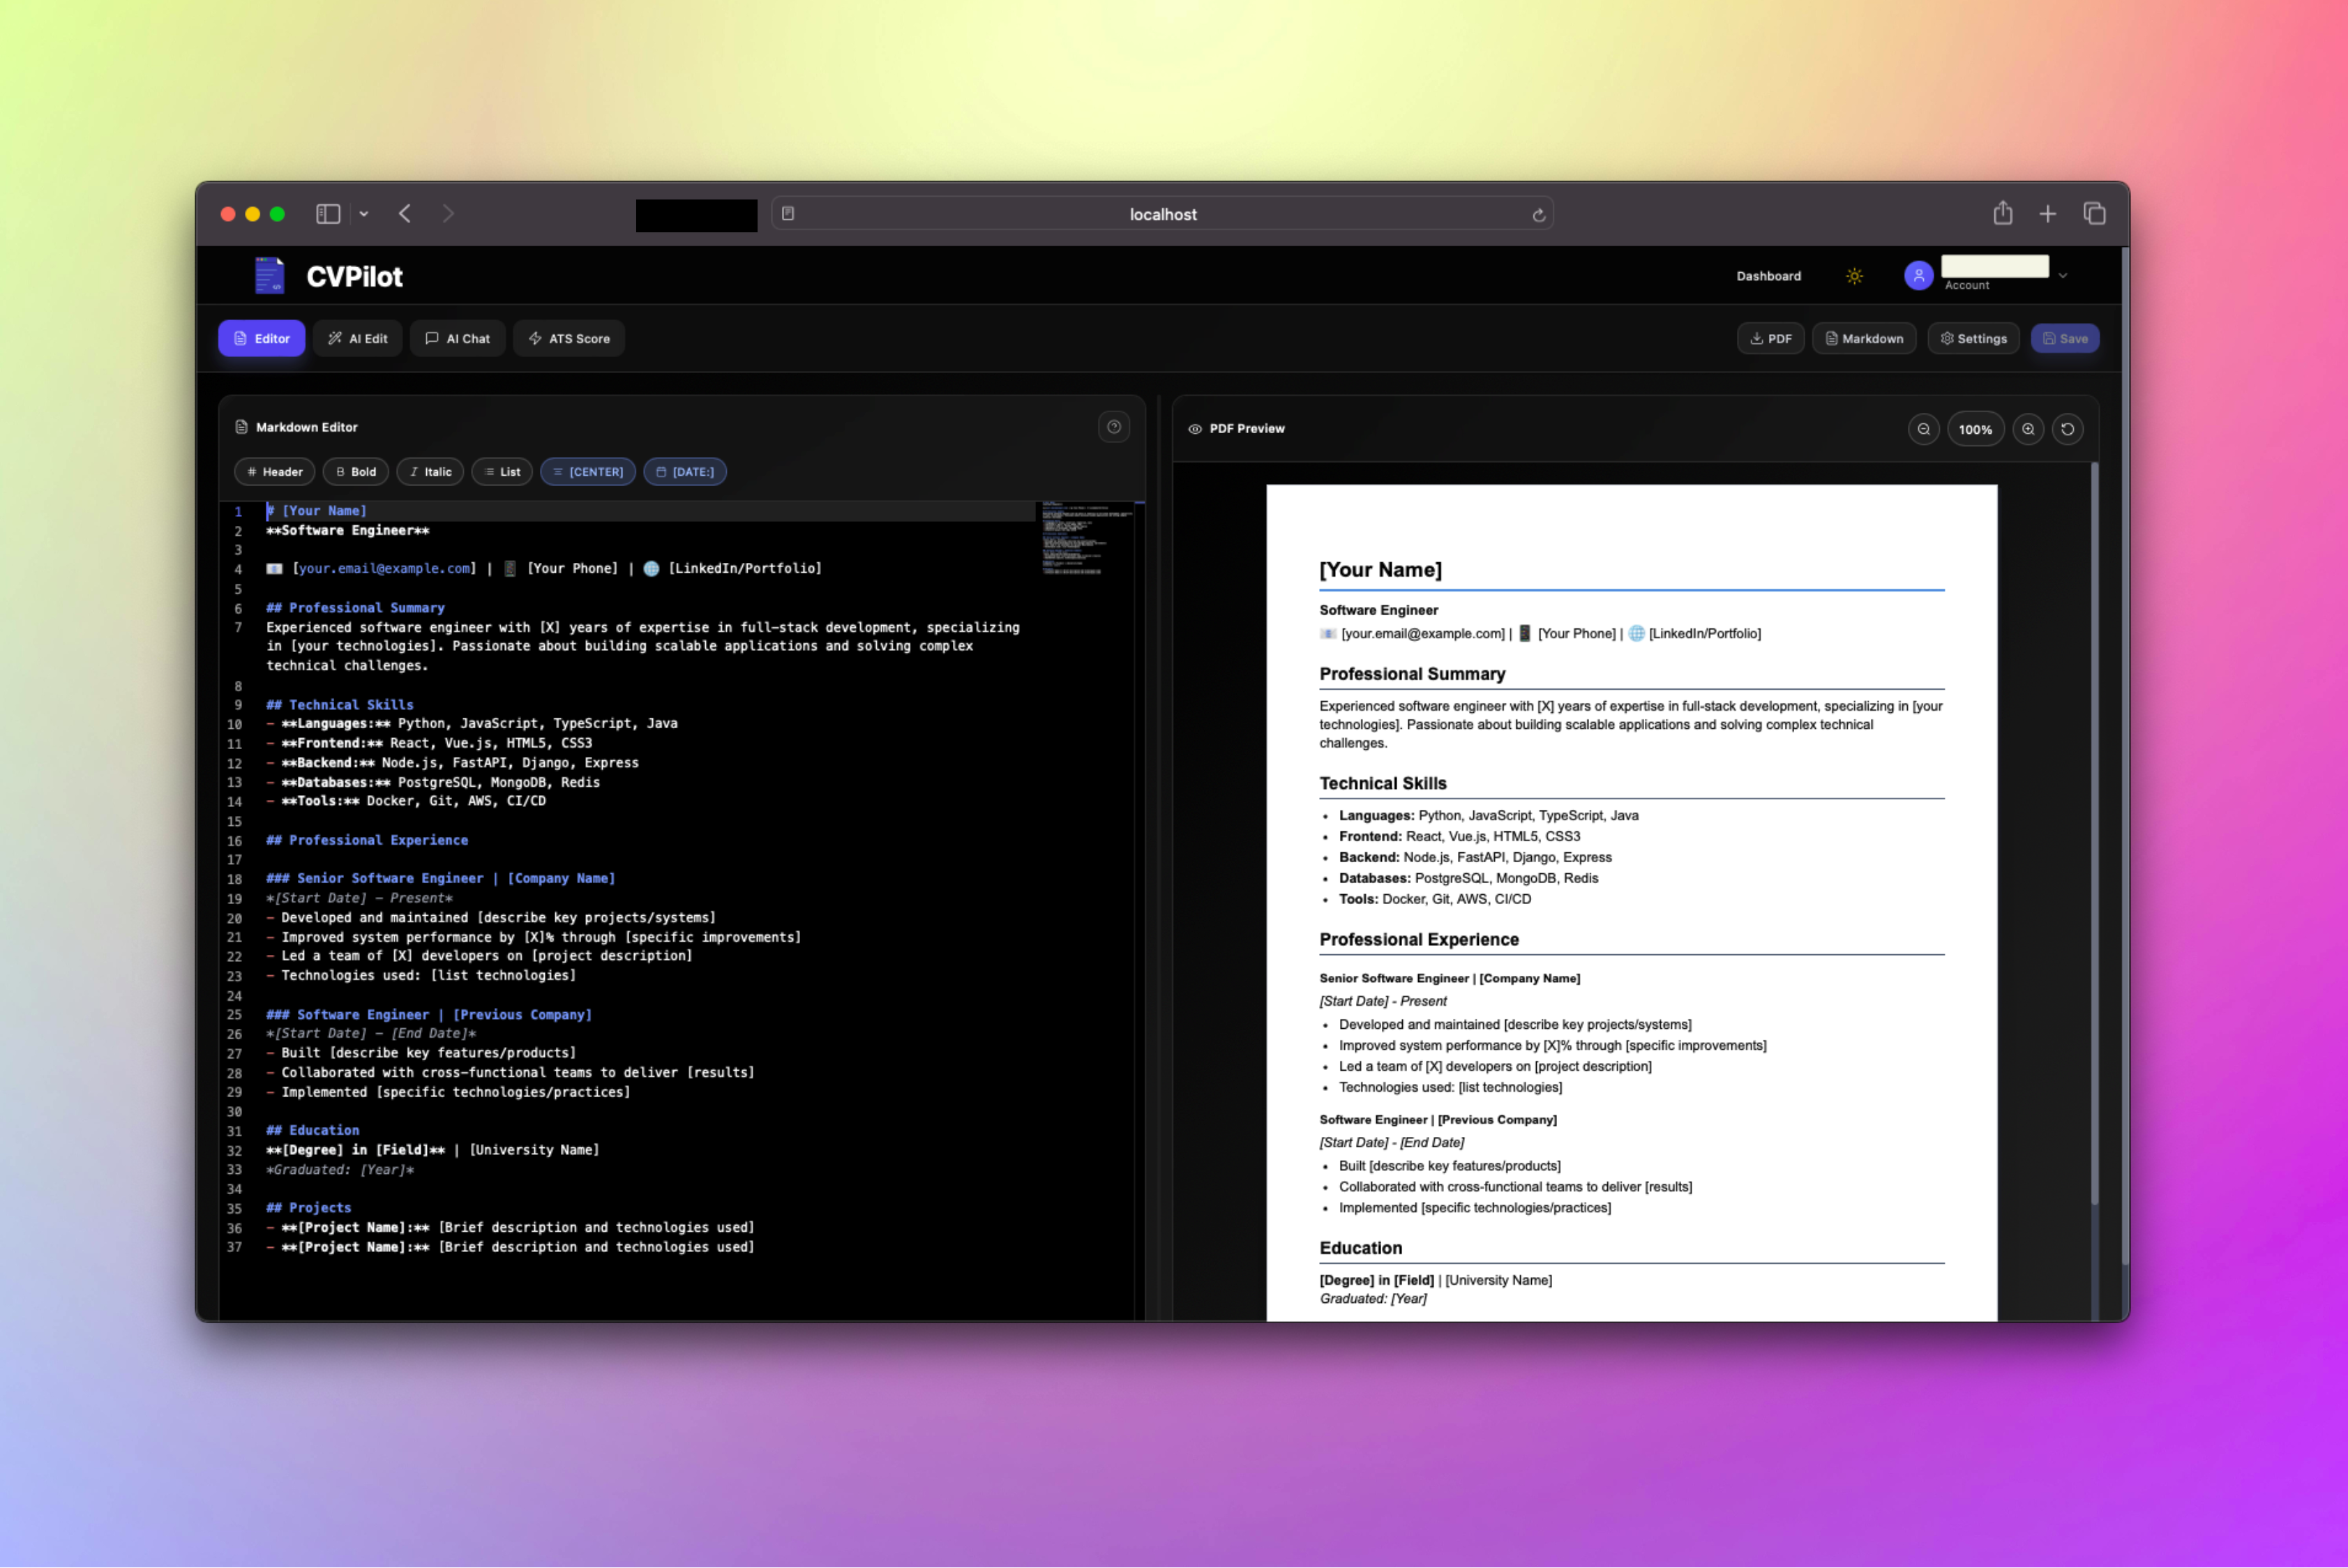The height and width of the screenshot is (1568, 2348).
Task: Click '*Graduated: [Year]*' line in editor
Action: (340, 1169)
